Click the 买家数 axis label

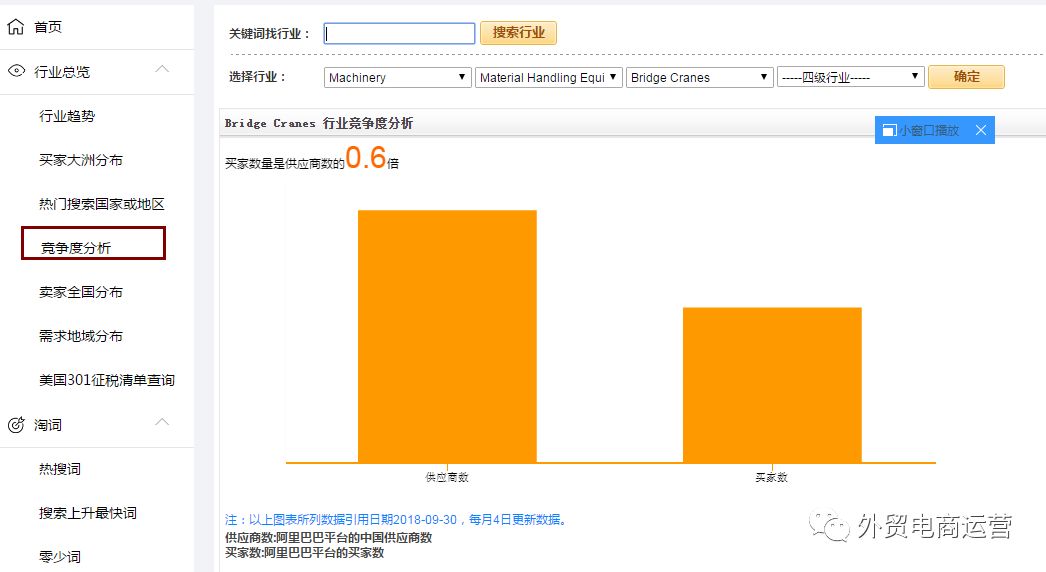(771, 477)
